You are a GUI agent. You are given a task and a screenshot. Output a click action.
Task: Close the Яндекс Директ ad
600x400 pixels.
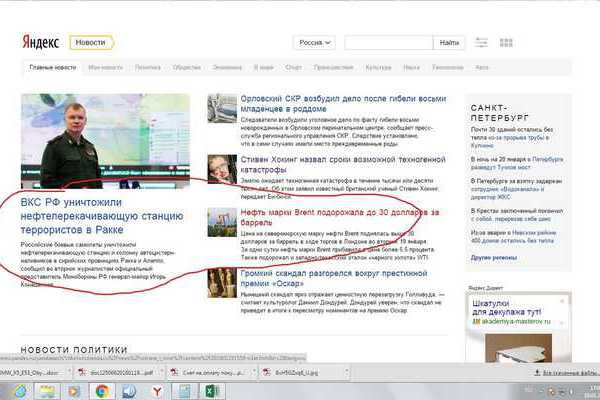click(x=562, y=302)
